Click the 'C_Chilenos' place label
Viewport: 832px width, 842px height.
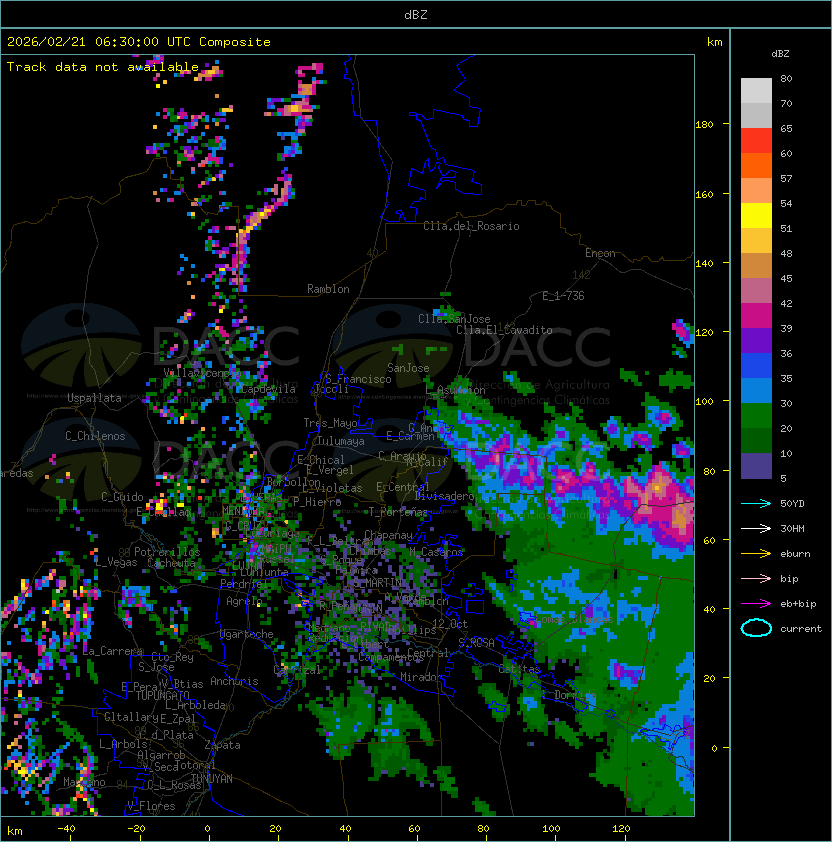point(95,436)
